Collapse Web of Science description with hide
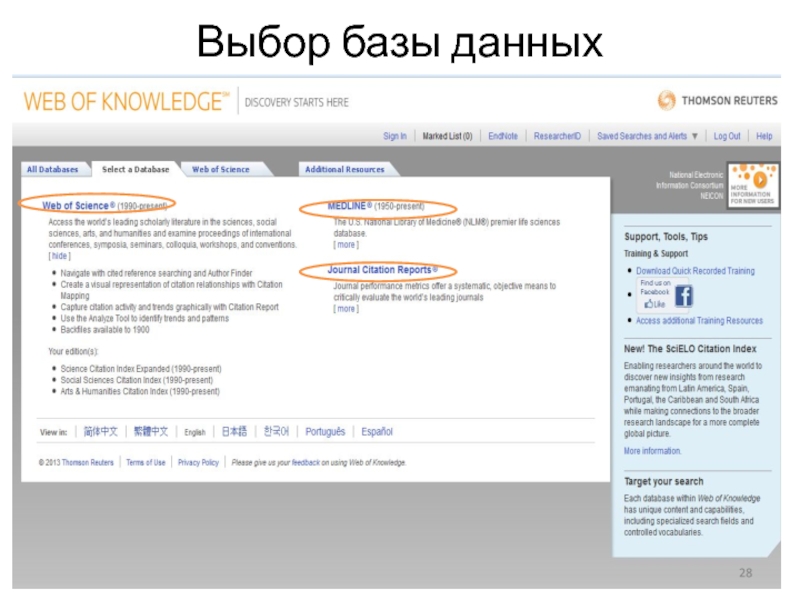This screenshot has width=800, height=600. (x=59, y=256)
